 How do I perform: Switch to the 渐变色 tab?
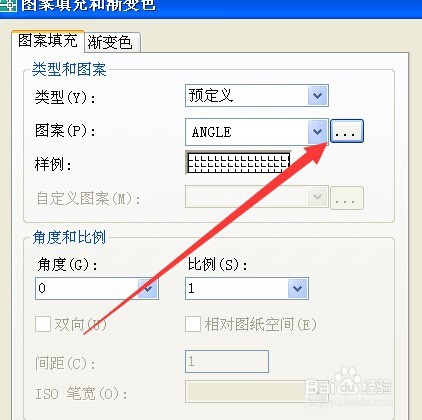pyautogui.click(x=112, y=42)
